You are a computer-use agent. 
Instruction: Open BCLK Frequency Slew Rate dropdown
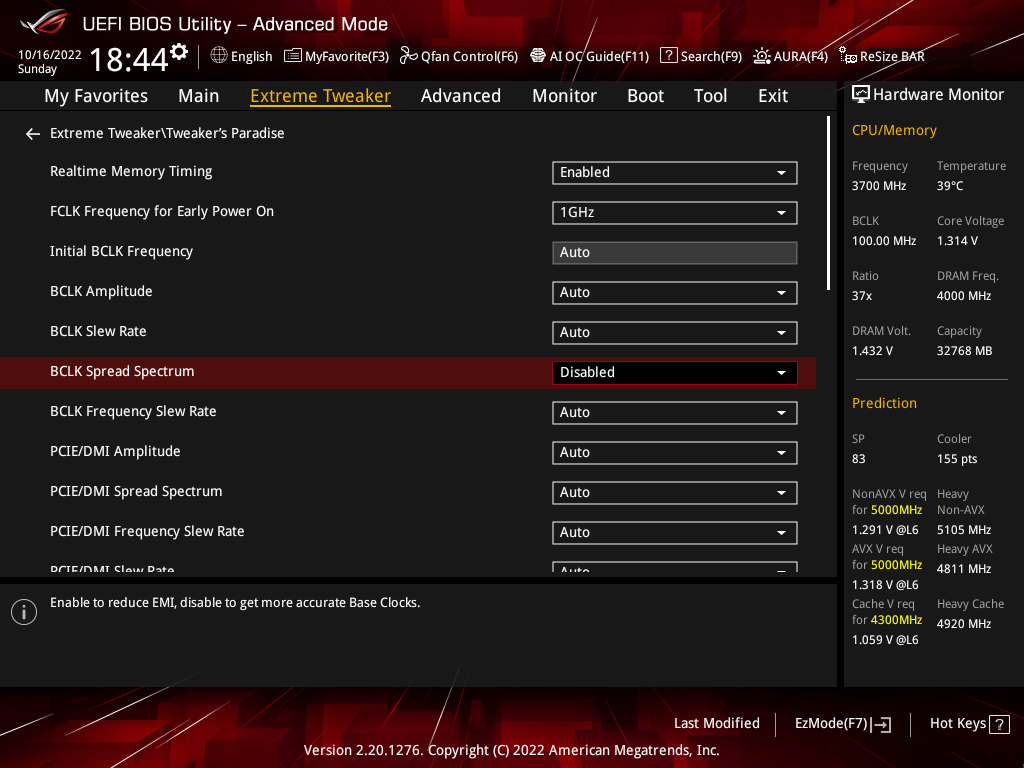tap(675, 413)
